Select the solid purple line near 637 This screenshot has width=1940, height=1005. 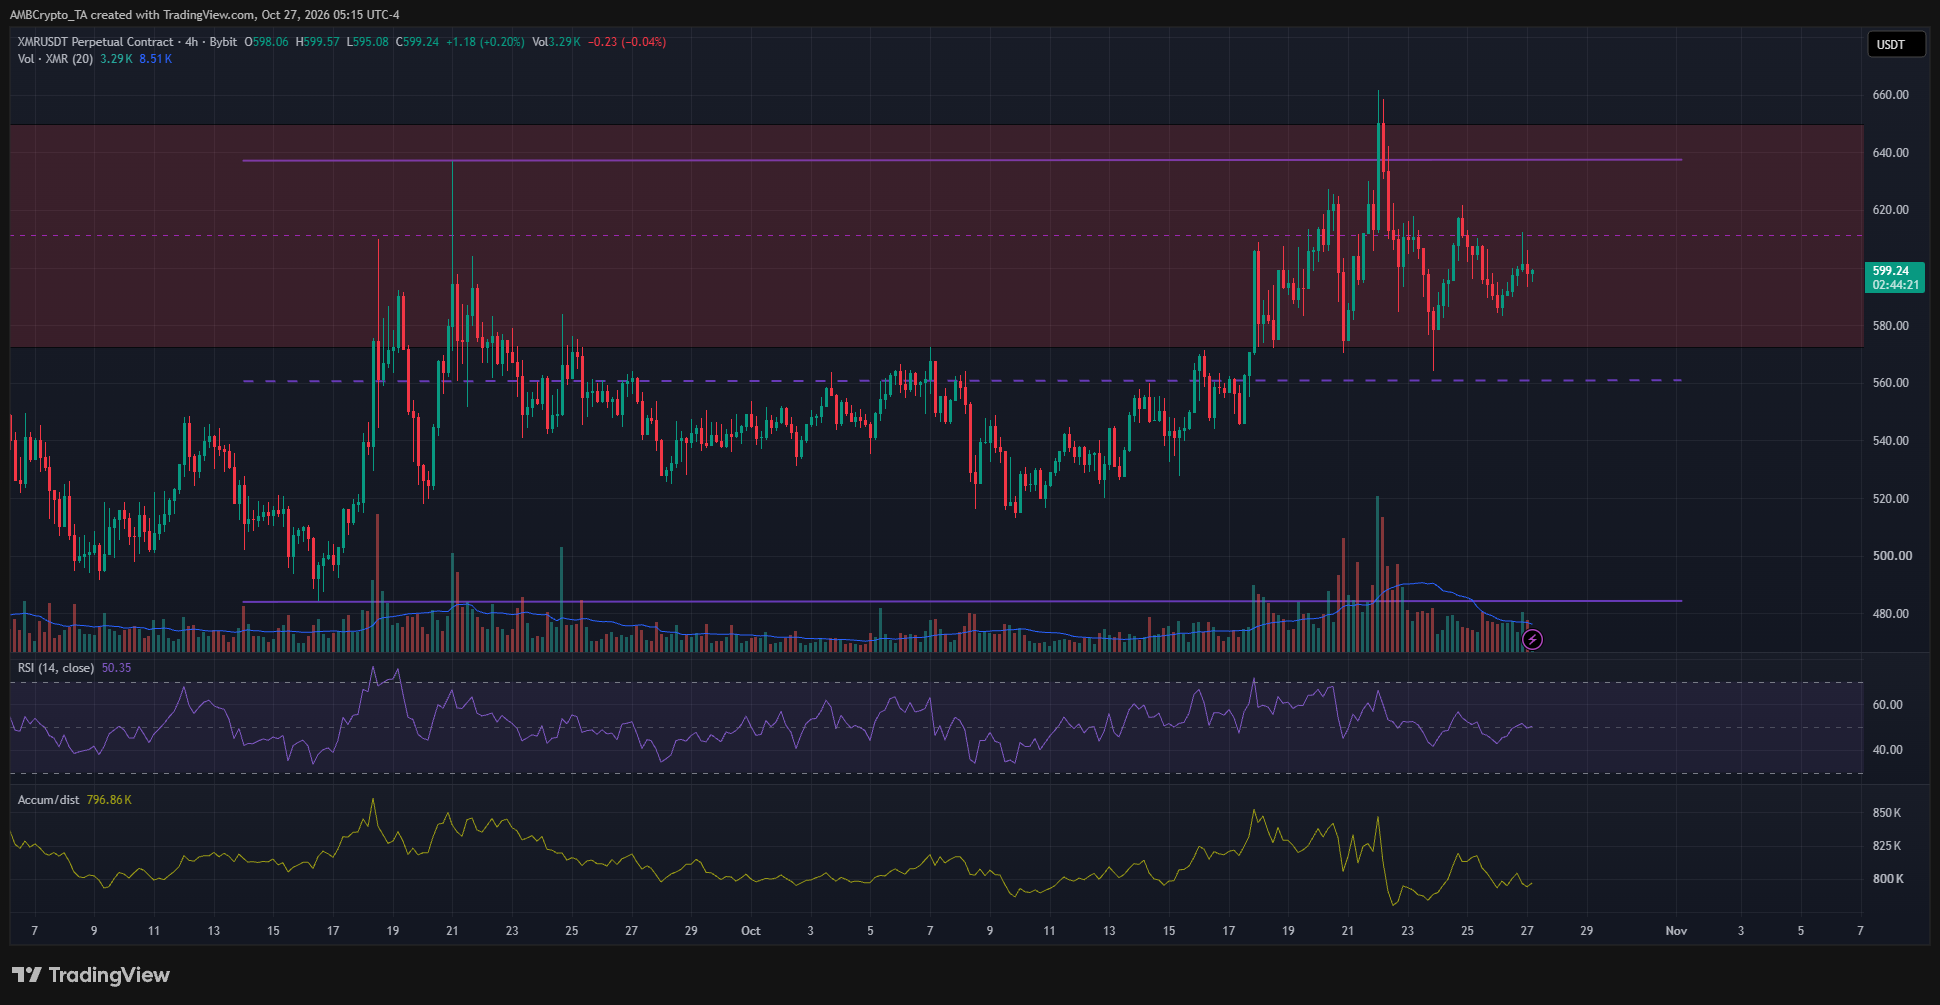[x=962, y=160]
